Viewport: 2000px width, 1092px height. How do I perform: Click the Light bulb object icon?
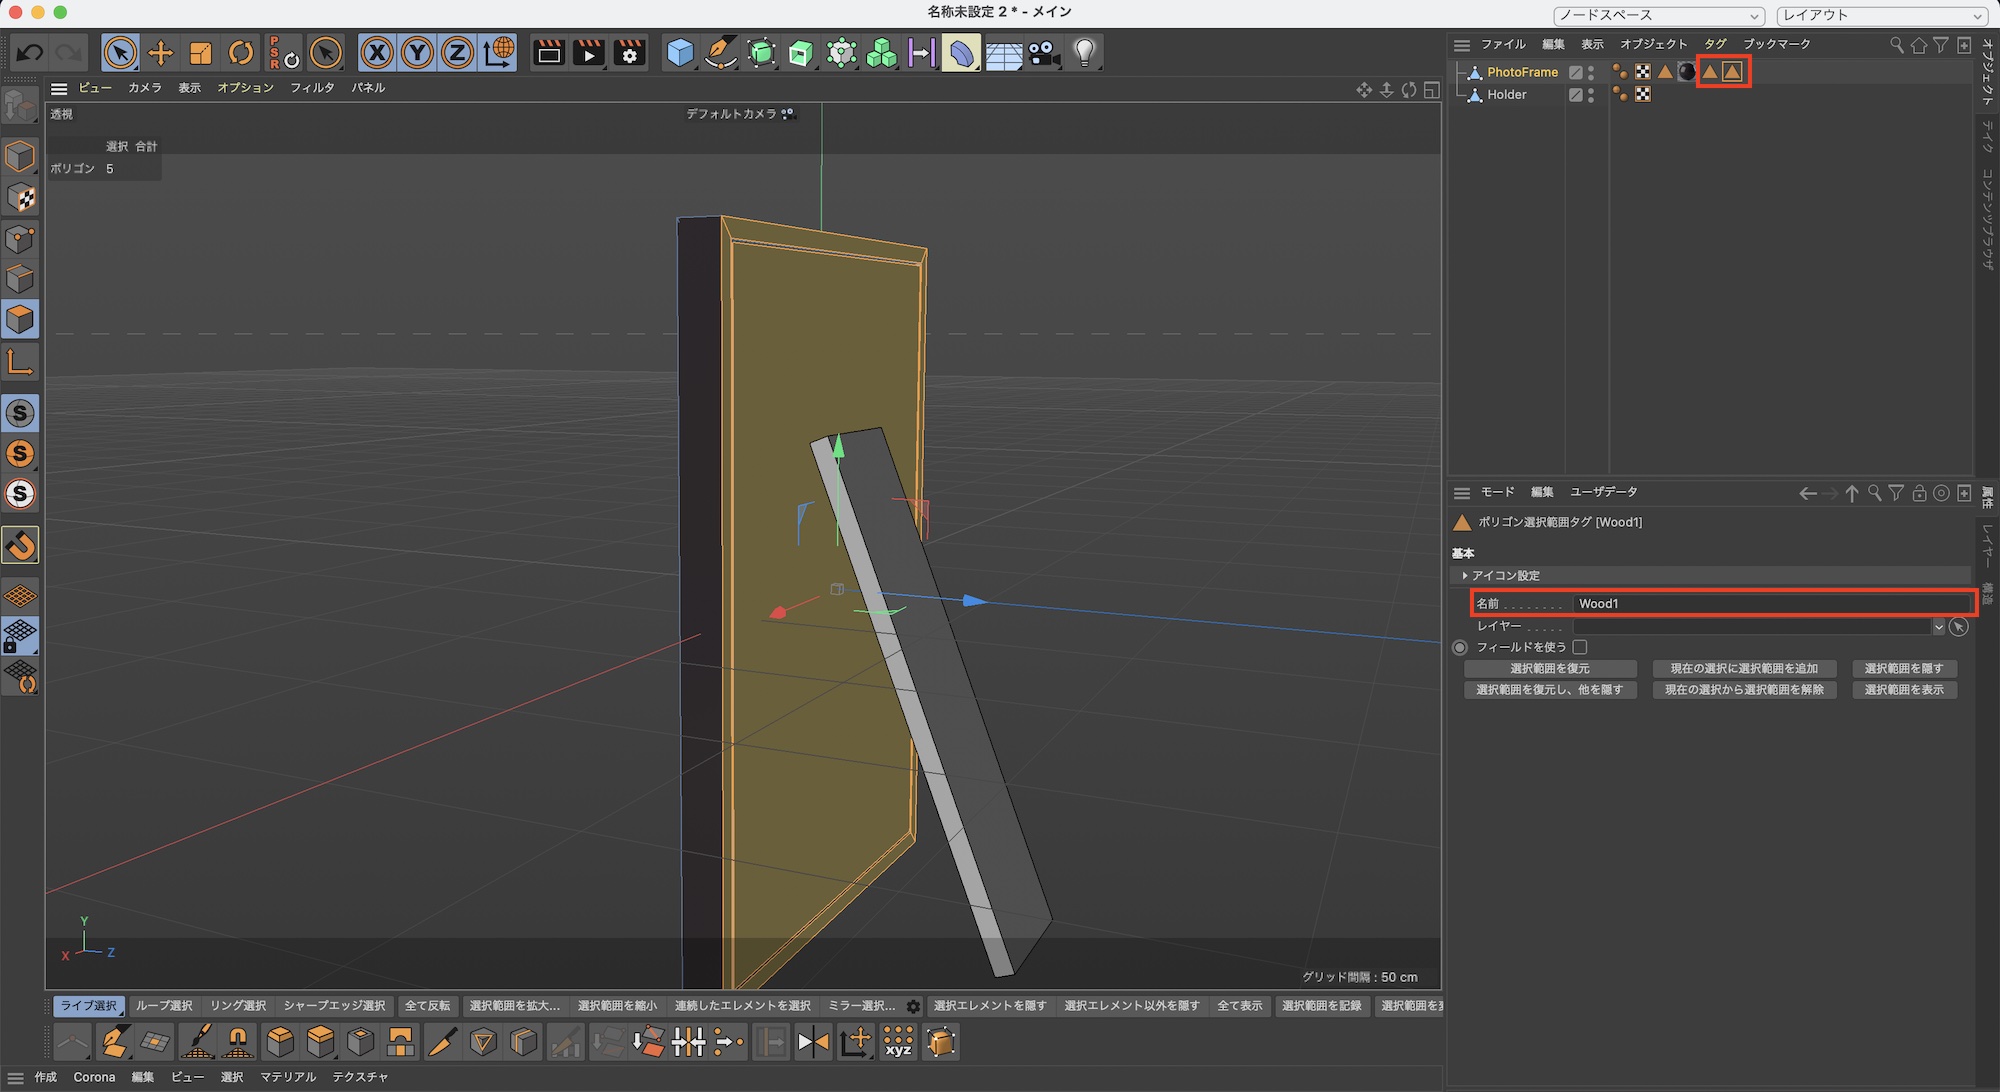pyautogui.click(x=1084, y=53)
